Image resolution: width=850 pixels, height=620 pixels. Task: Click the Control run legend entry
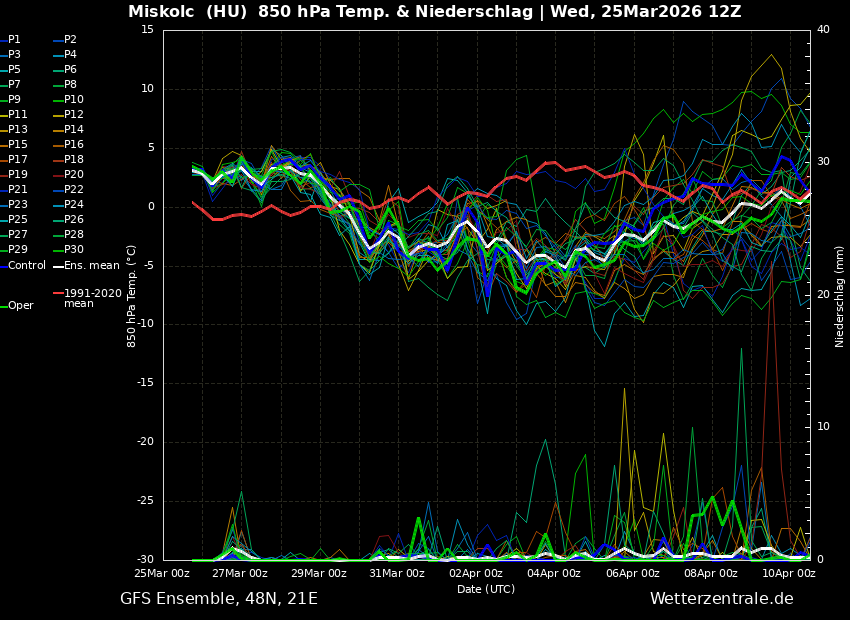[27, 266]
